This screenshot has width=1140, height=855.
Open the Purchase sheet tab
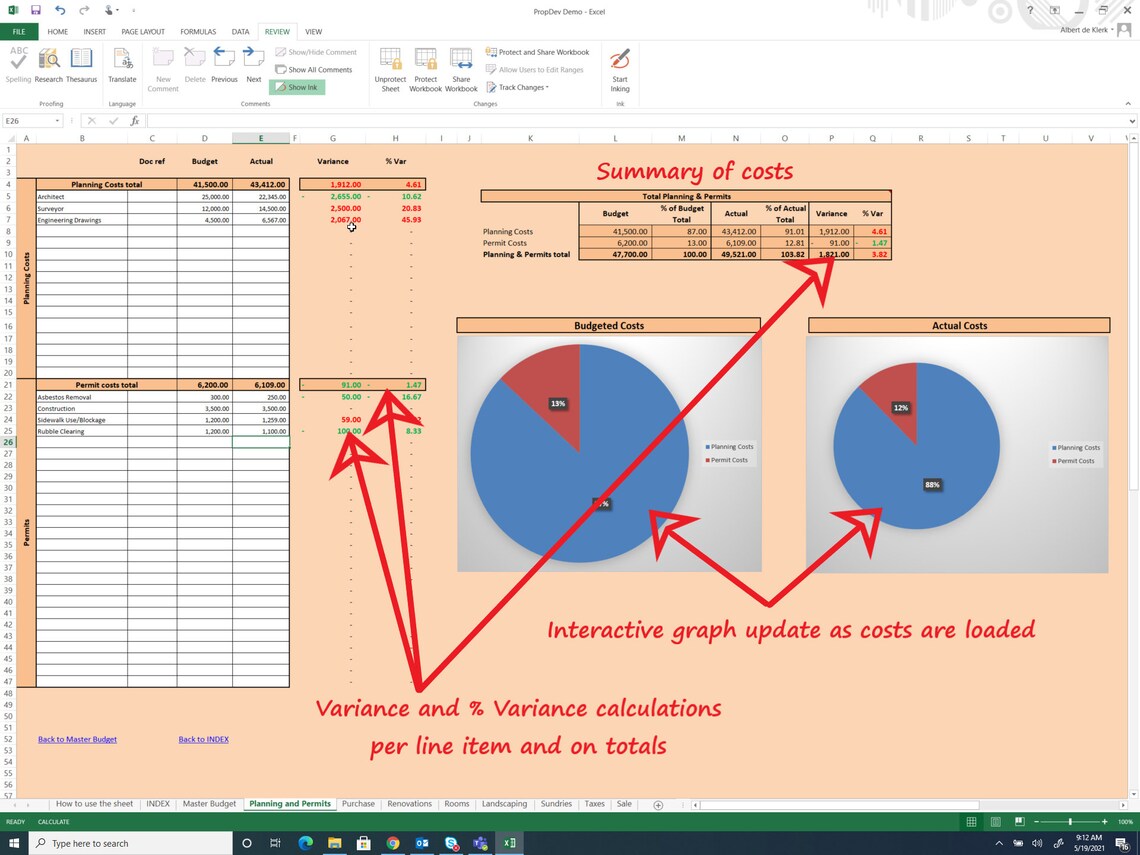point(358,804)
